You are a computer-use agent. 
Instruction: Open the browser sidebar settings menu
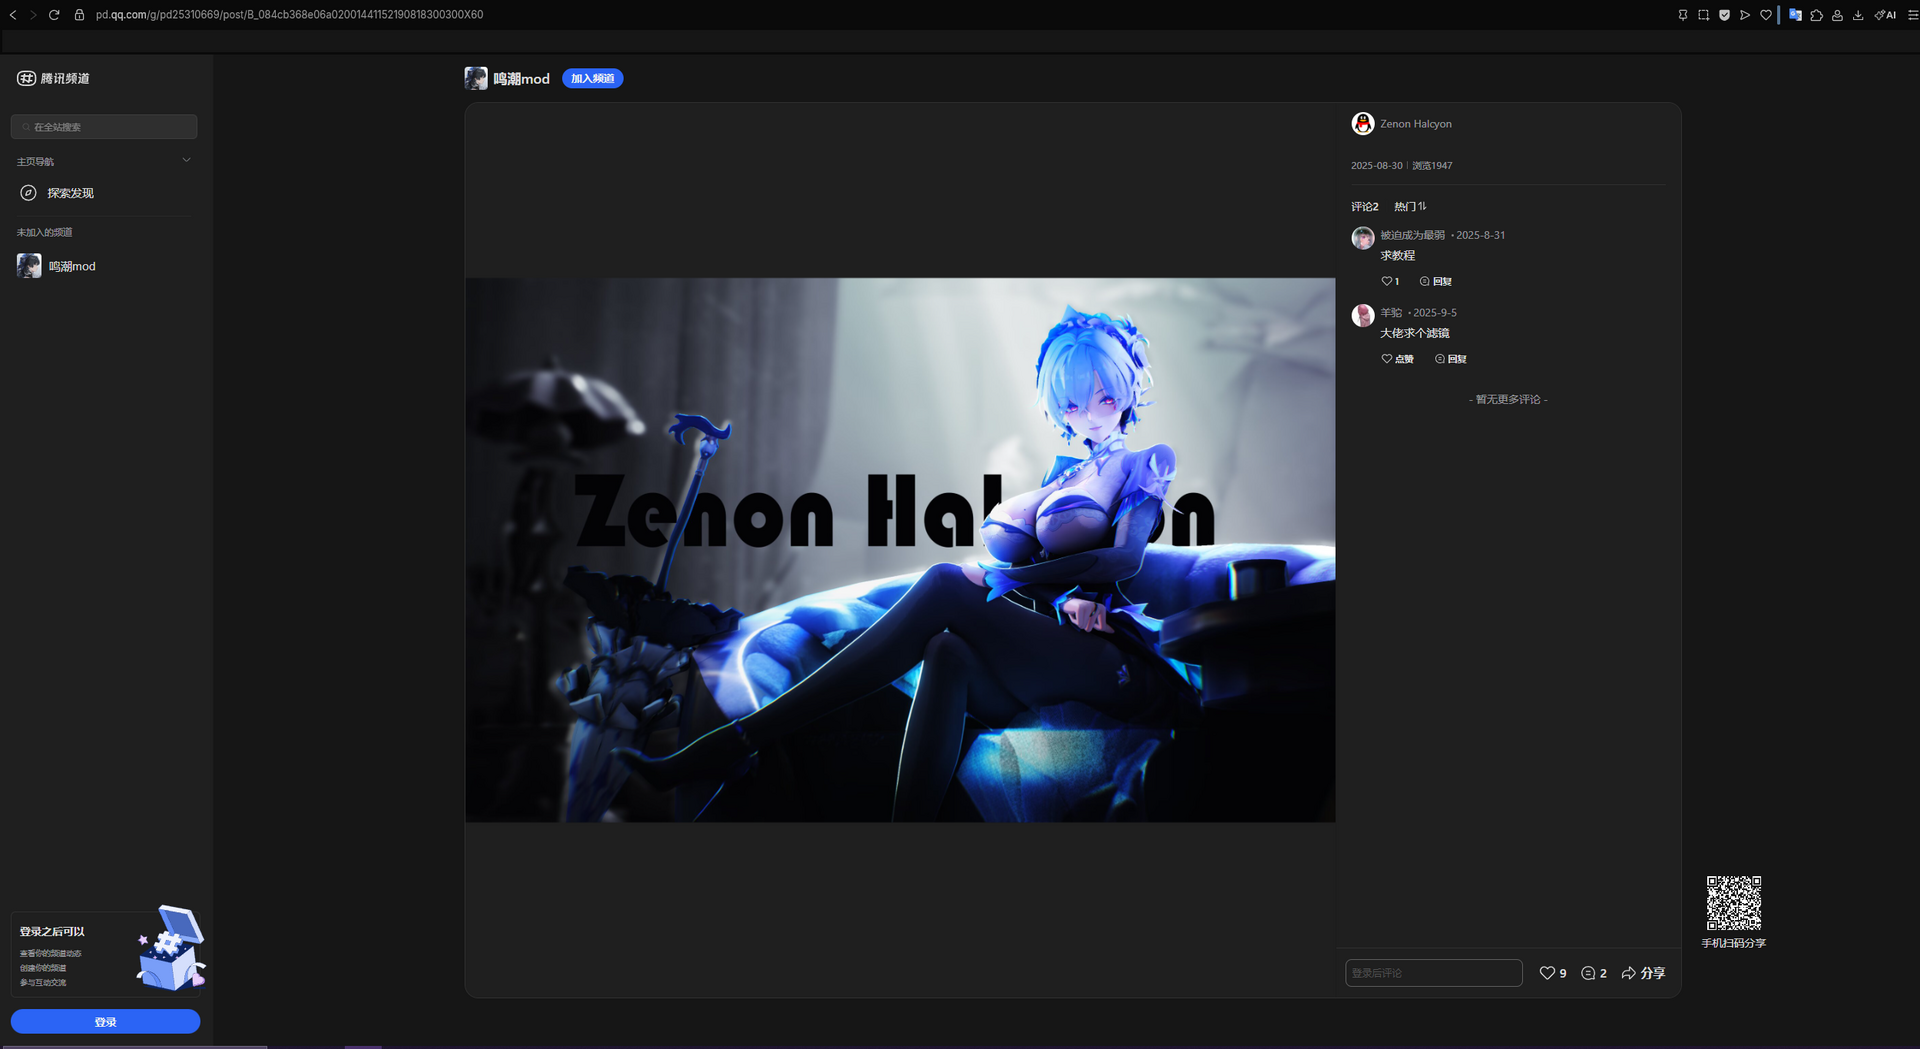(1913, 15)
